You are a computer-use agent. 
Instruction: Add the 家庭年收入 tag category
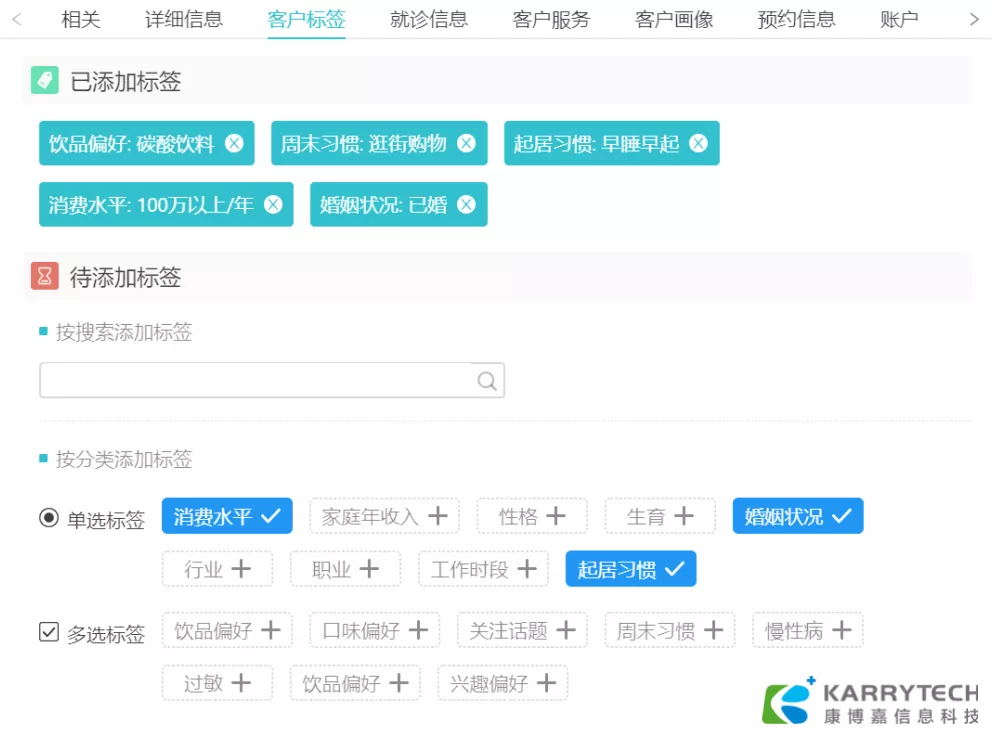click(384, 516)
